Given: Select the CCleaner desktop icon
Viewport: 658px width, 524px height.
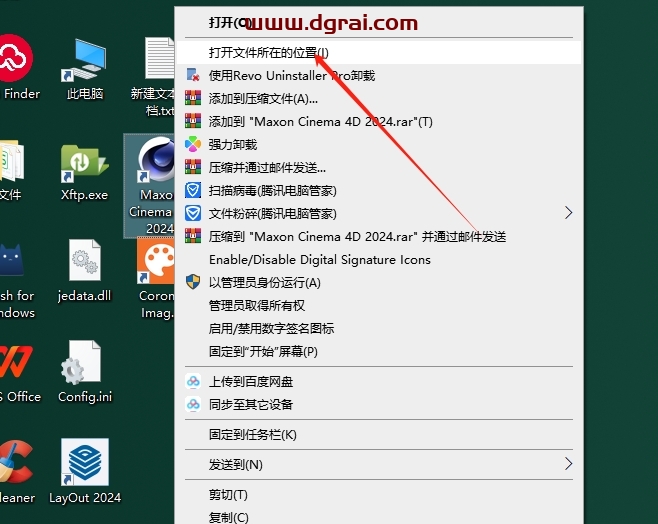Looking at the screenshot, I should coord(16,472).
